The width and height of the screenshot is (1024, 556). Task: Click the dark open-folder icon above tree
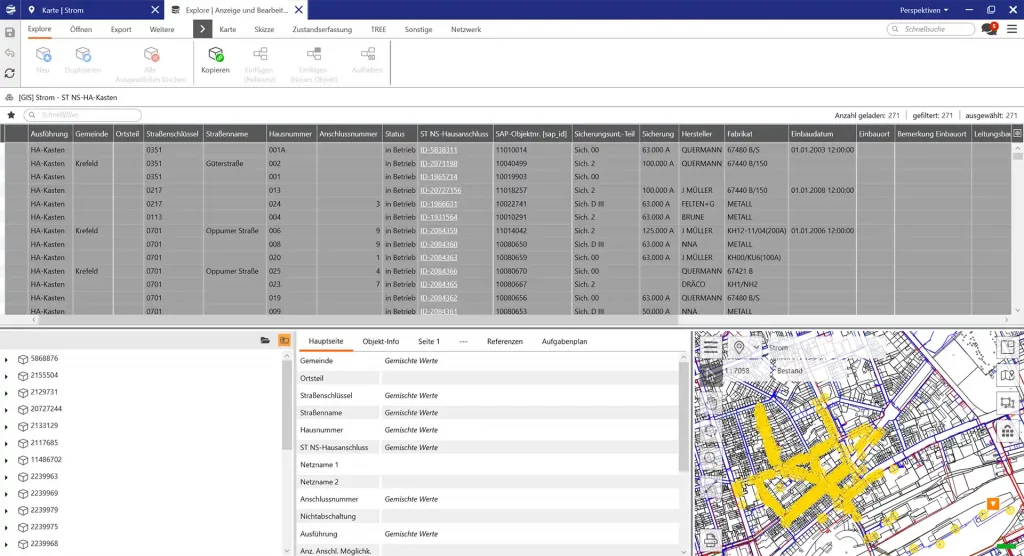(265, 341)
